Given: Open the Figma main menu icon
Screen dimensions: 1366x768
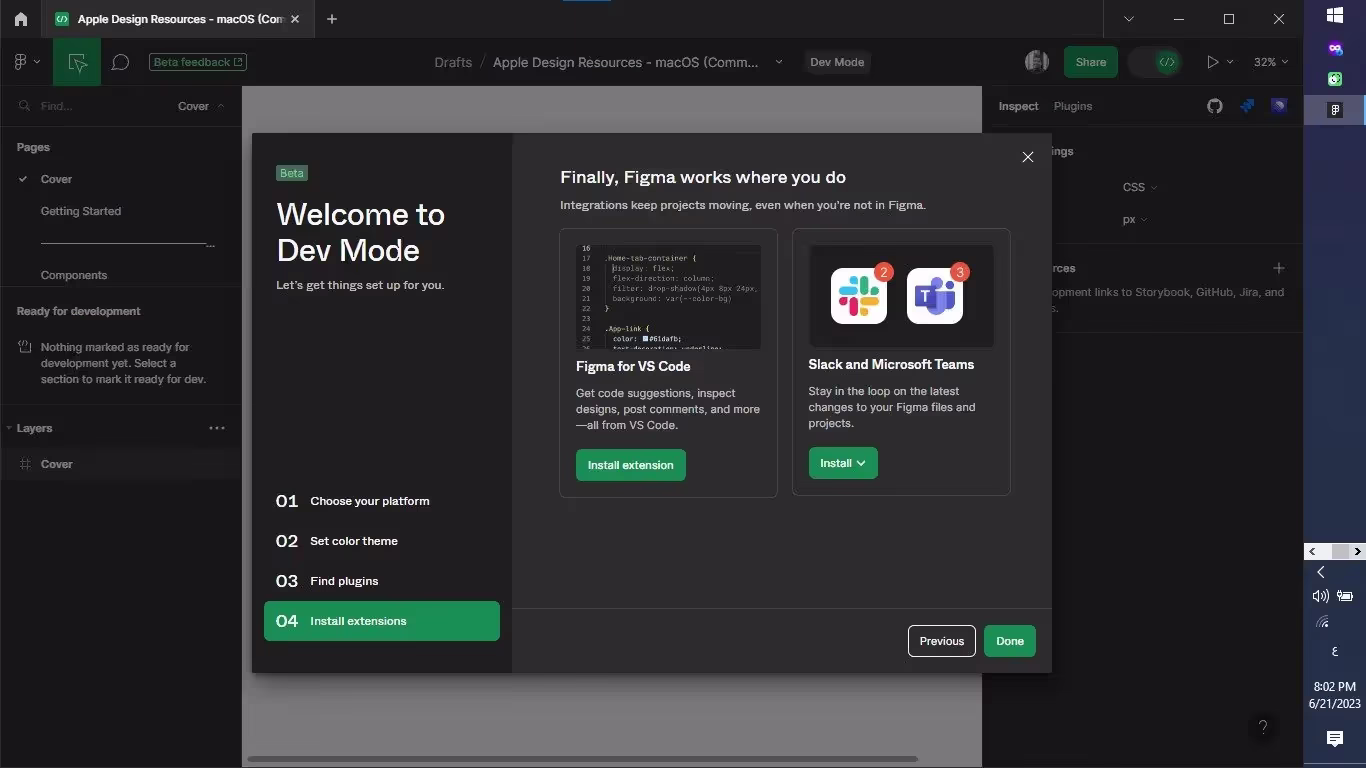Looking at the screenshot, I should (25, 62).
